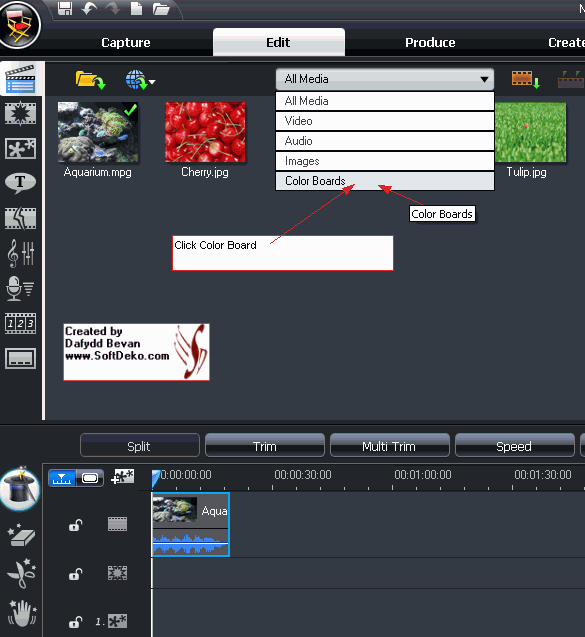This screenshot has width=585, height=637.
Task: Switch to the Produce tab
Action: click(430, 42)
